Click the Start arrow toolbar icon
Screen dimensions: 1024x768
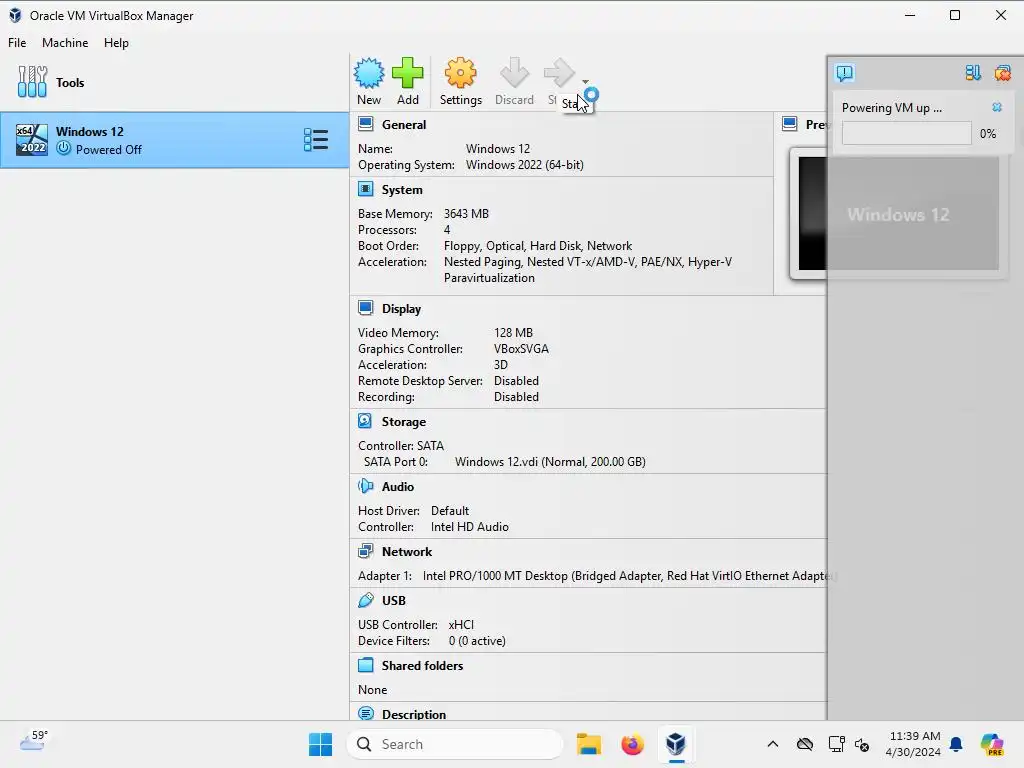[x=559, y=73]
